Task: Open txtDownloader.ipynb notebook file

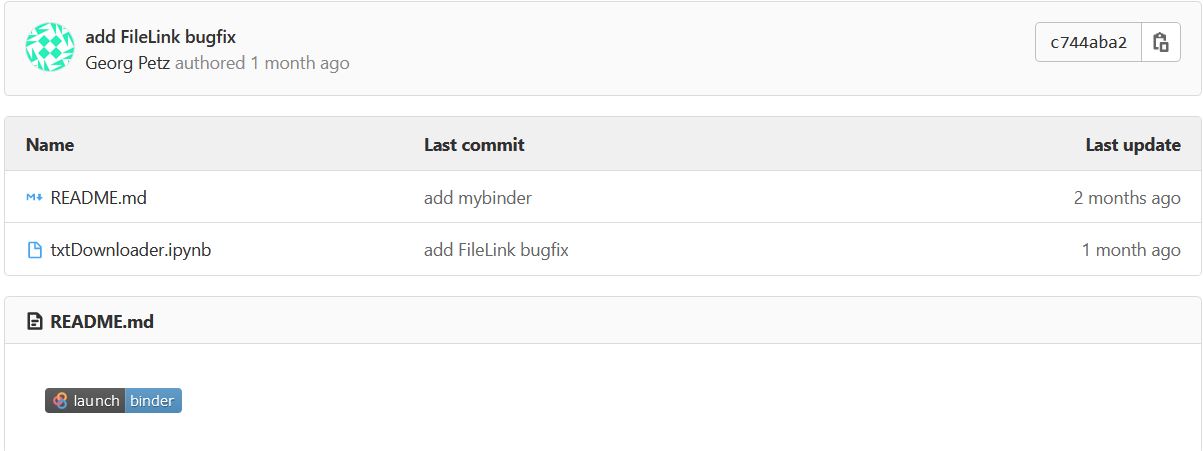Action: point(130,250)
